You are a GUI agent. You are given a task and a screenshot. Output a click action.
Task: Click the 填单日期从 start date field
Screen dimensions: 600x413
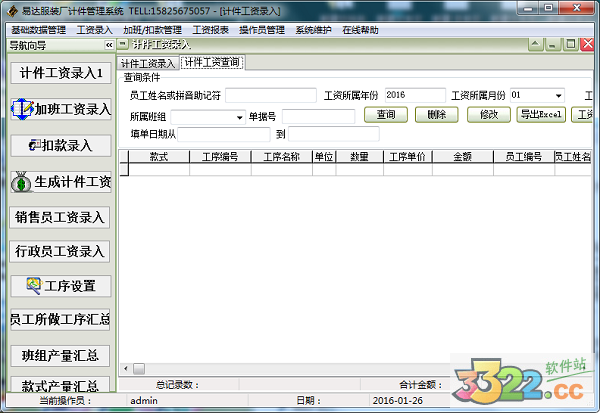click(224, 134)
